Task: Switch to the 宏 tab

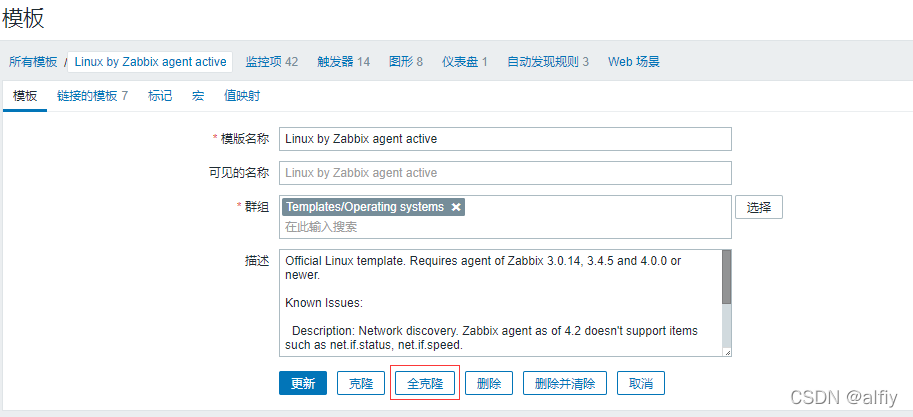Action: pyautogui.click(x=198, y=96)
